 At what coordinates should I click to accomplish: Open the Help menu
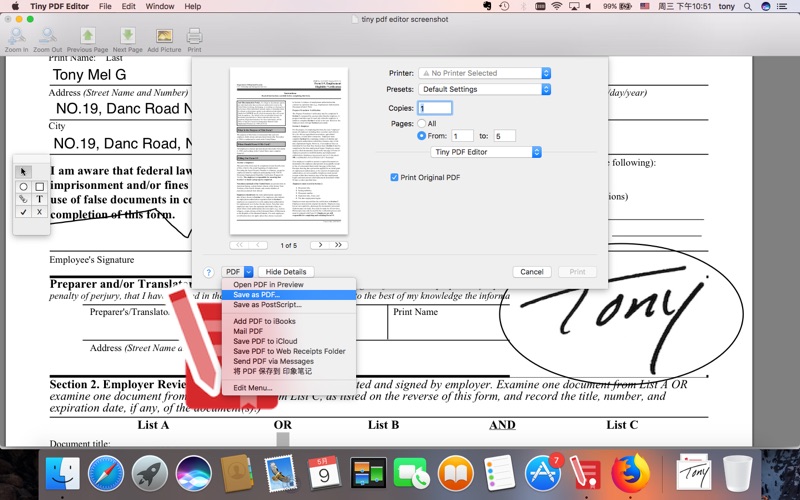pos(192,6)
